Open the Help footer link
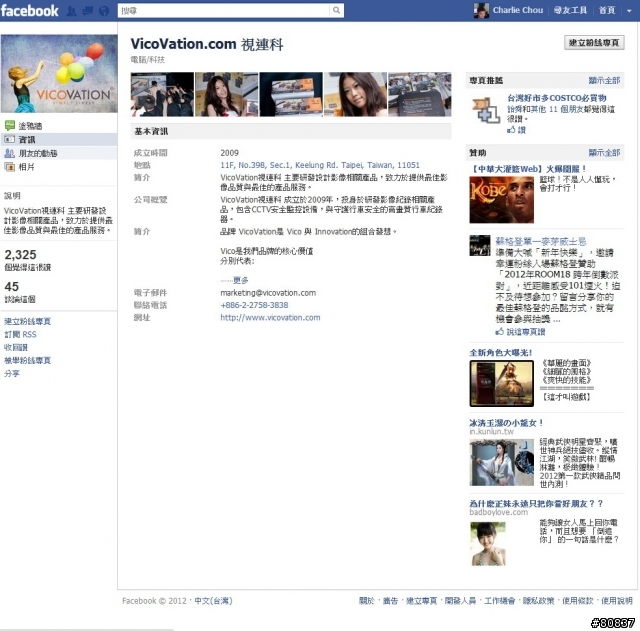The image size is (640, 631). 617,601
